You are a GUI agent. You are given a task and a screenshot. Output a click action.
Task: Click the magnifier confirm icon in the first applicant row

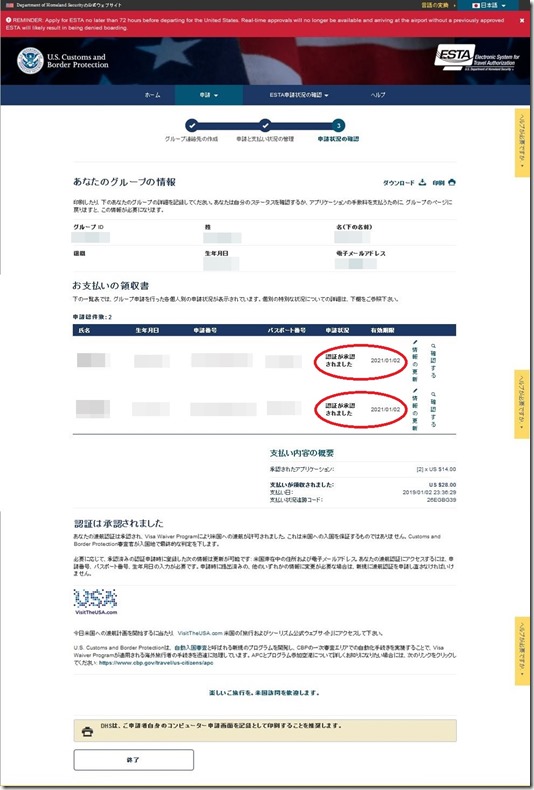click(x=433, y=346)
